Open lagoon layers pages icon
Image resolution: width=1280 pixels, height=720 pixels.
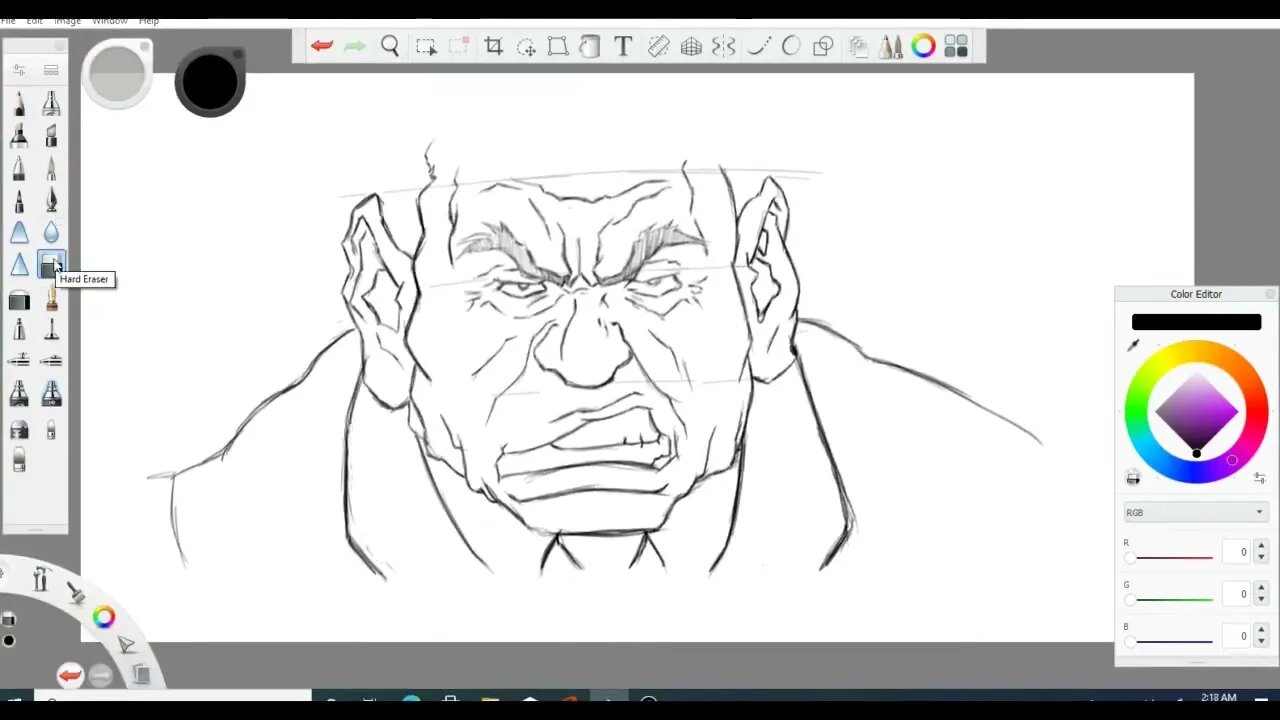141,675
